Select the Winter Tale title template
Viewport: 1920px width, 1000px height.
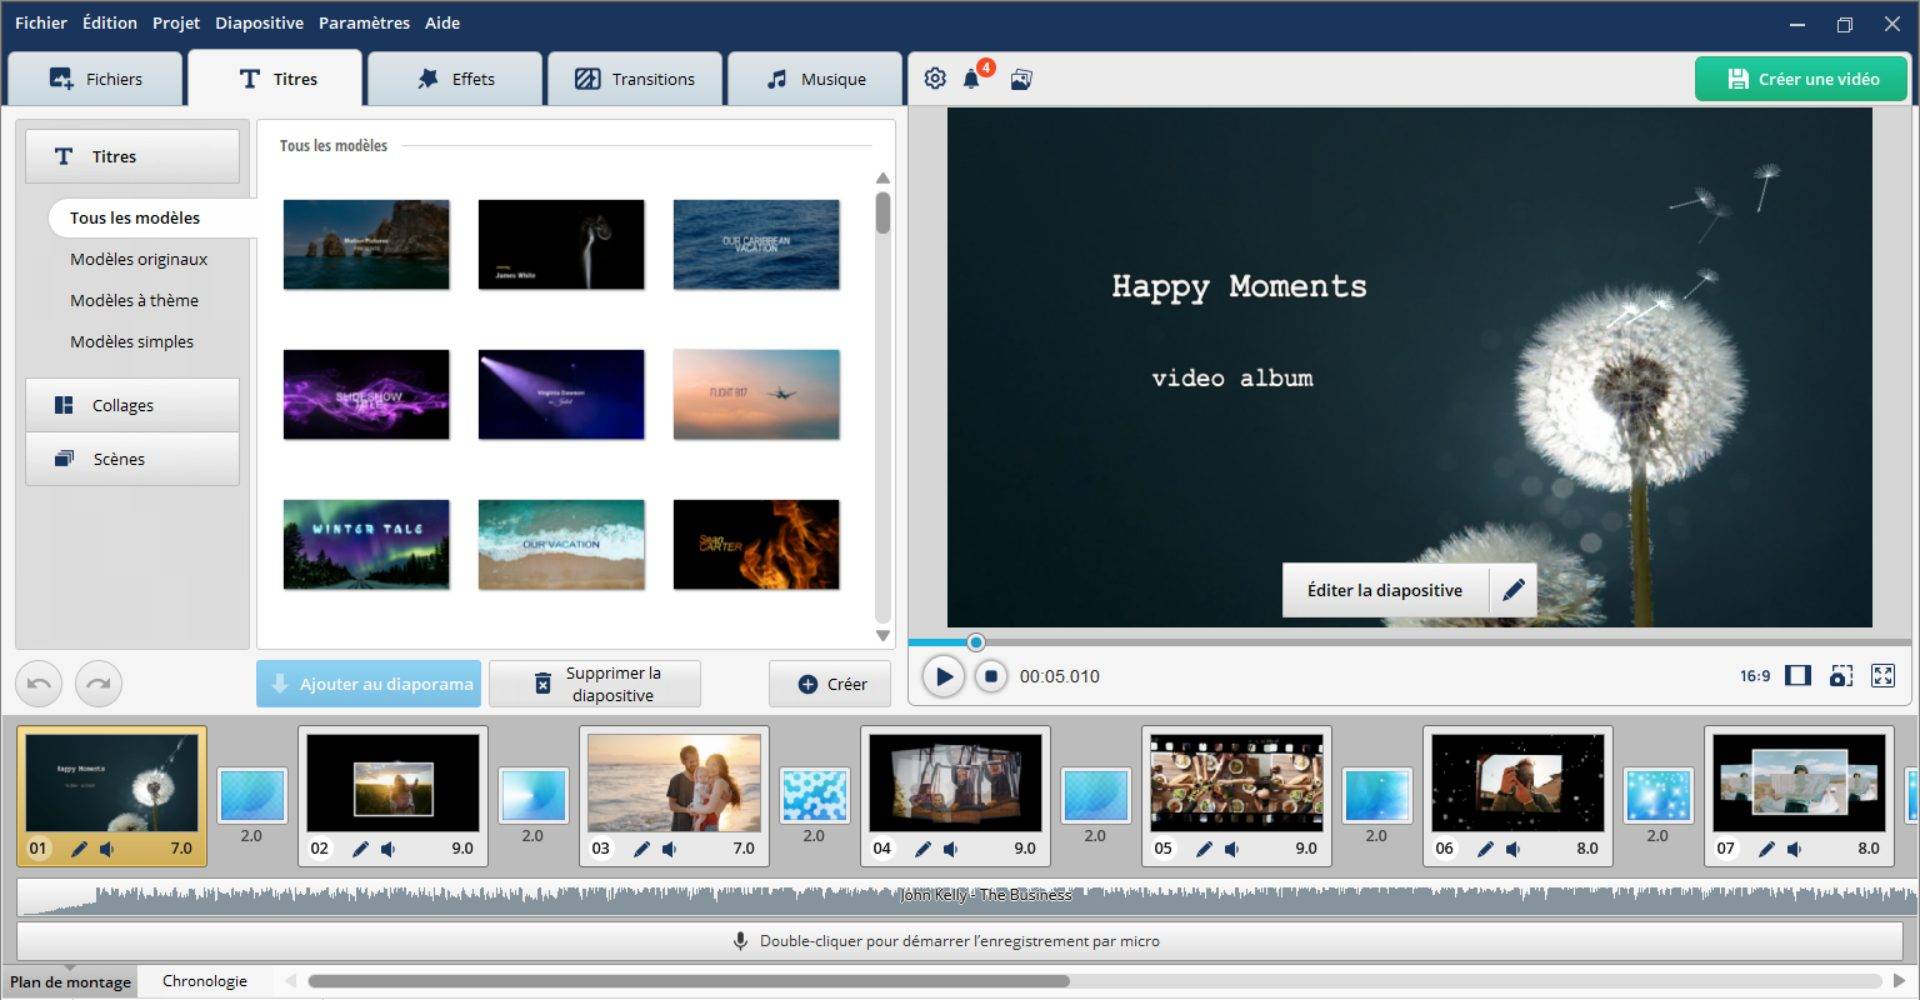pos(366,545)
